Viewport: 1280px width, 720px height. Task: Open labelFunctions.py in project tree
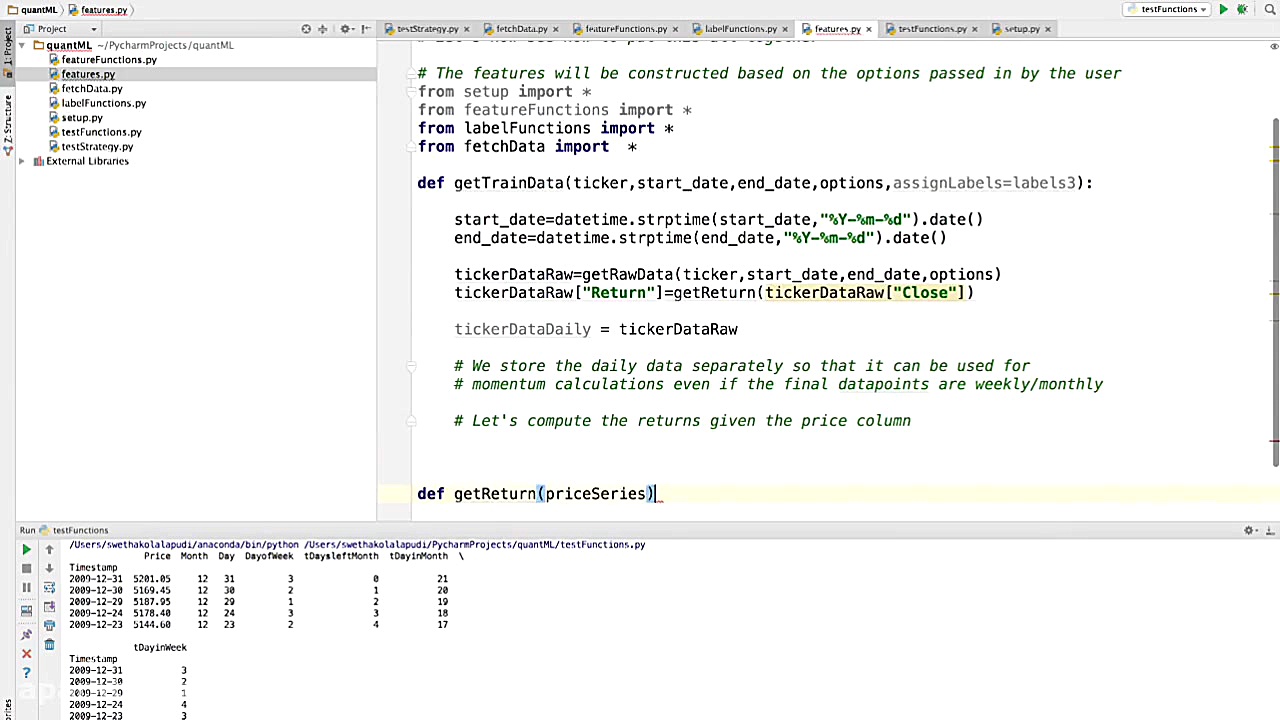[x=103, y=103]
